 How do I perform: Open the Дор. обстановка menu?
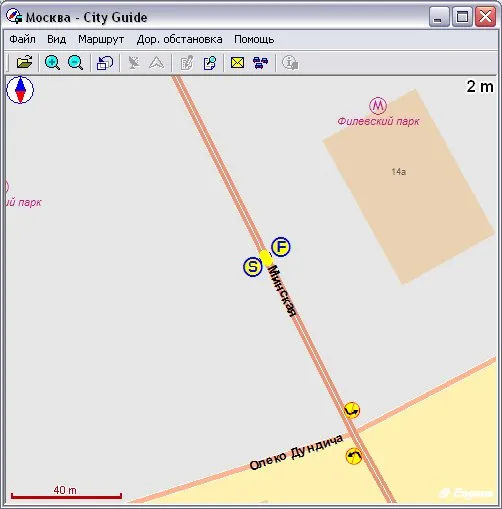point(179,39)
